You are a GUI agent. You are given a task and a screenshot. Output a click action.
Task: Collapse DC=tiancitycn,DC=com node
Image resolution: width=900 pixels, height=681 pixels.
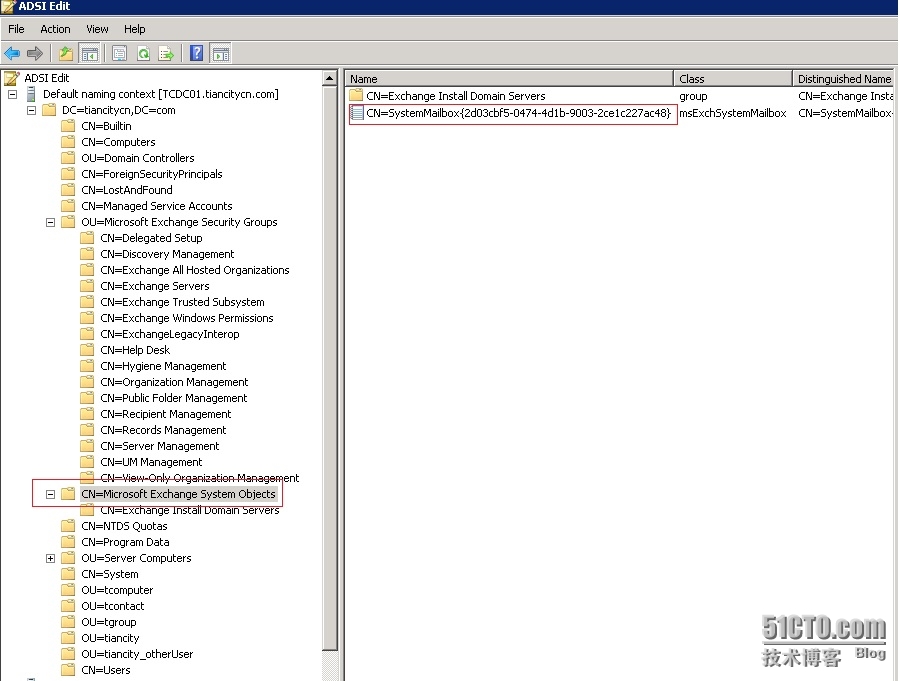coord(32,110)
